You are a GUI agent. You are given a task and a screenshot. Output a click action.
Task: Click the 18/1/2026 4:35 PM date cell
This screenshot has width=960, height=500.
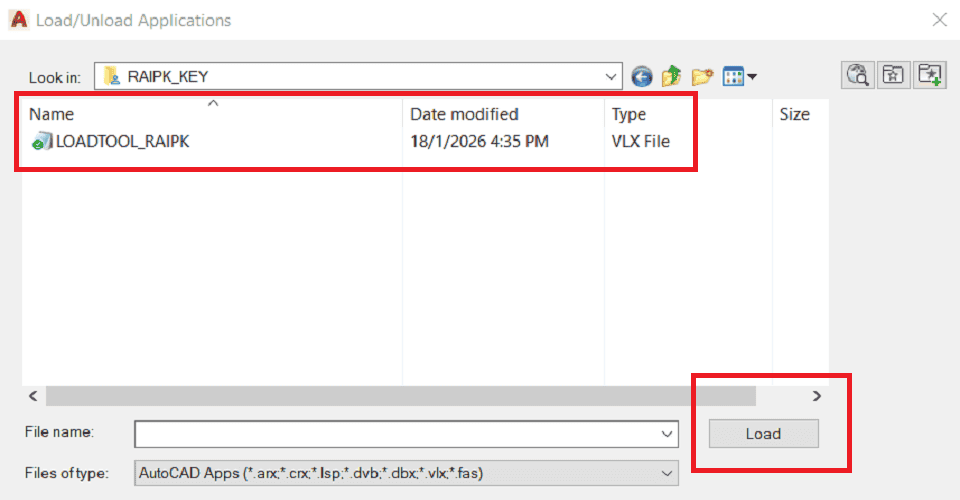click(x=479, y=141)
